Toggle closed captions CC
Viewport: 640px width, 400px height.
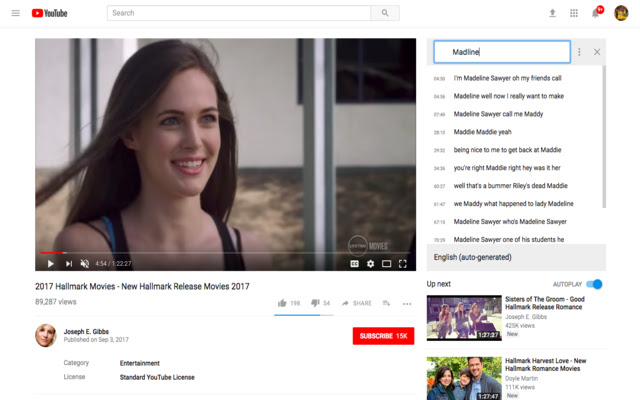(354, 264)
